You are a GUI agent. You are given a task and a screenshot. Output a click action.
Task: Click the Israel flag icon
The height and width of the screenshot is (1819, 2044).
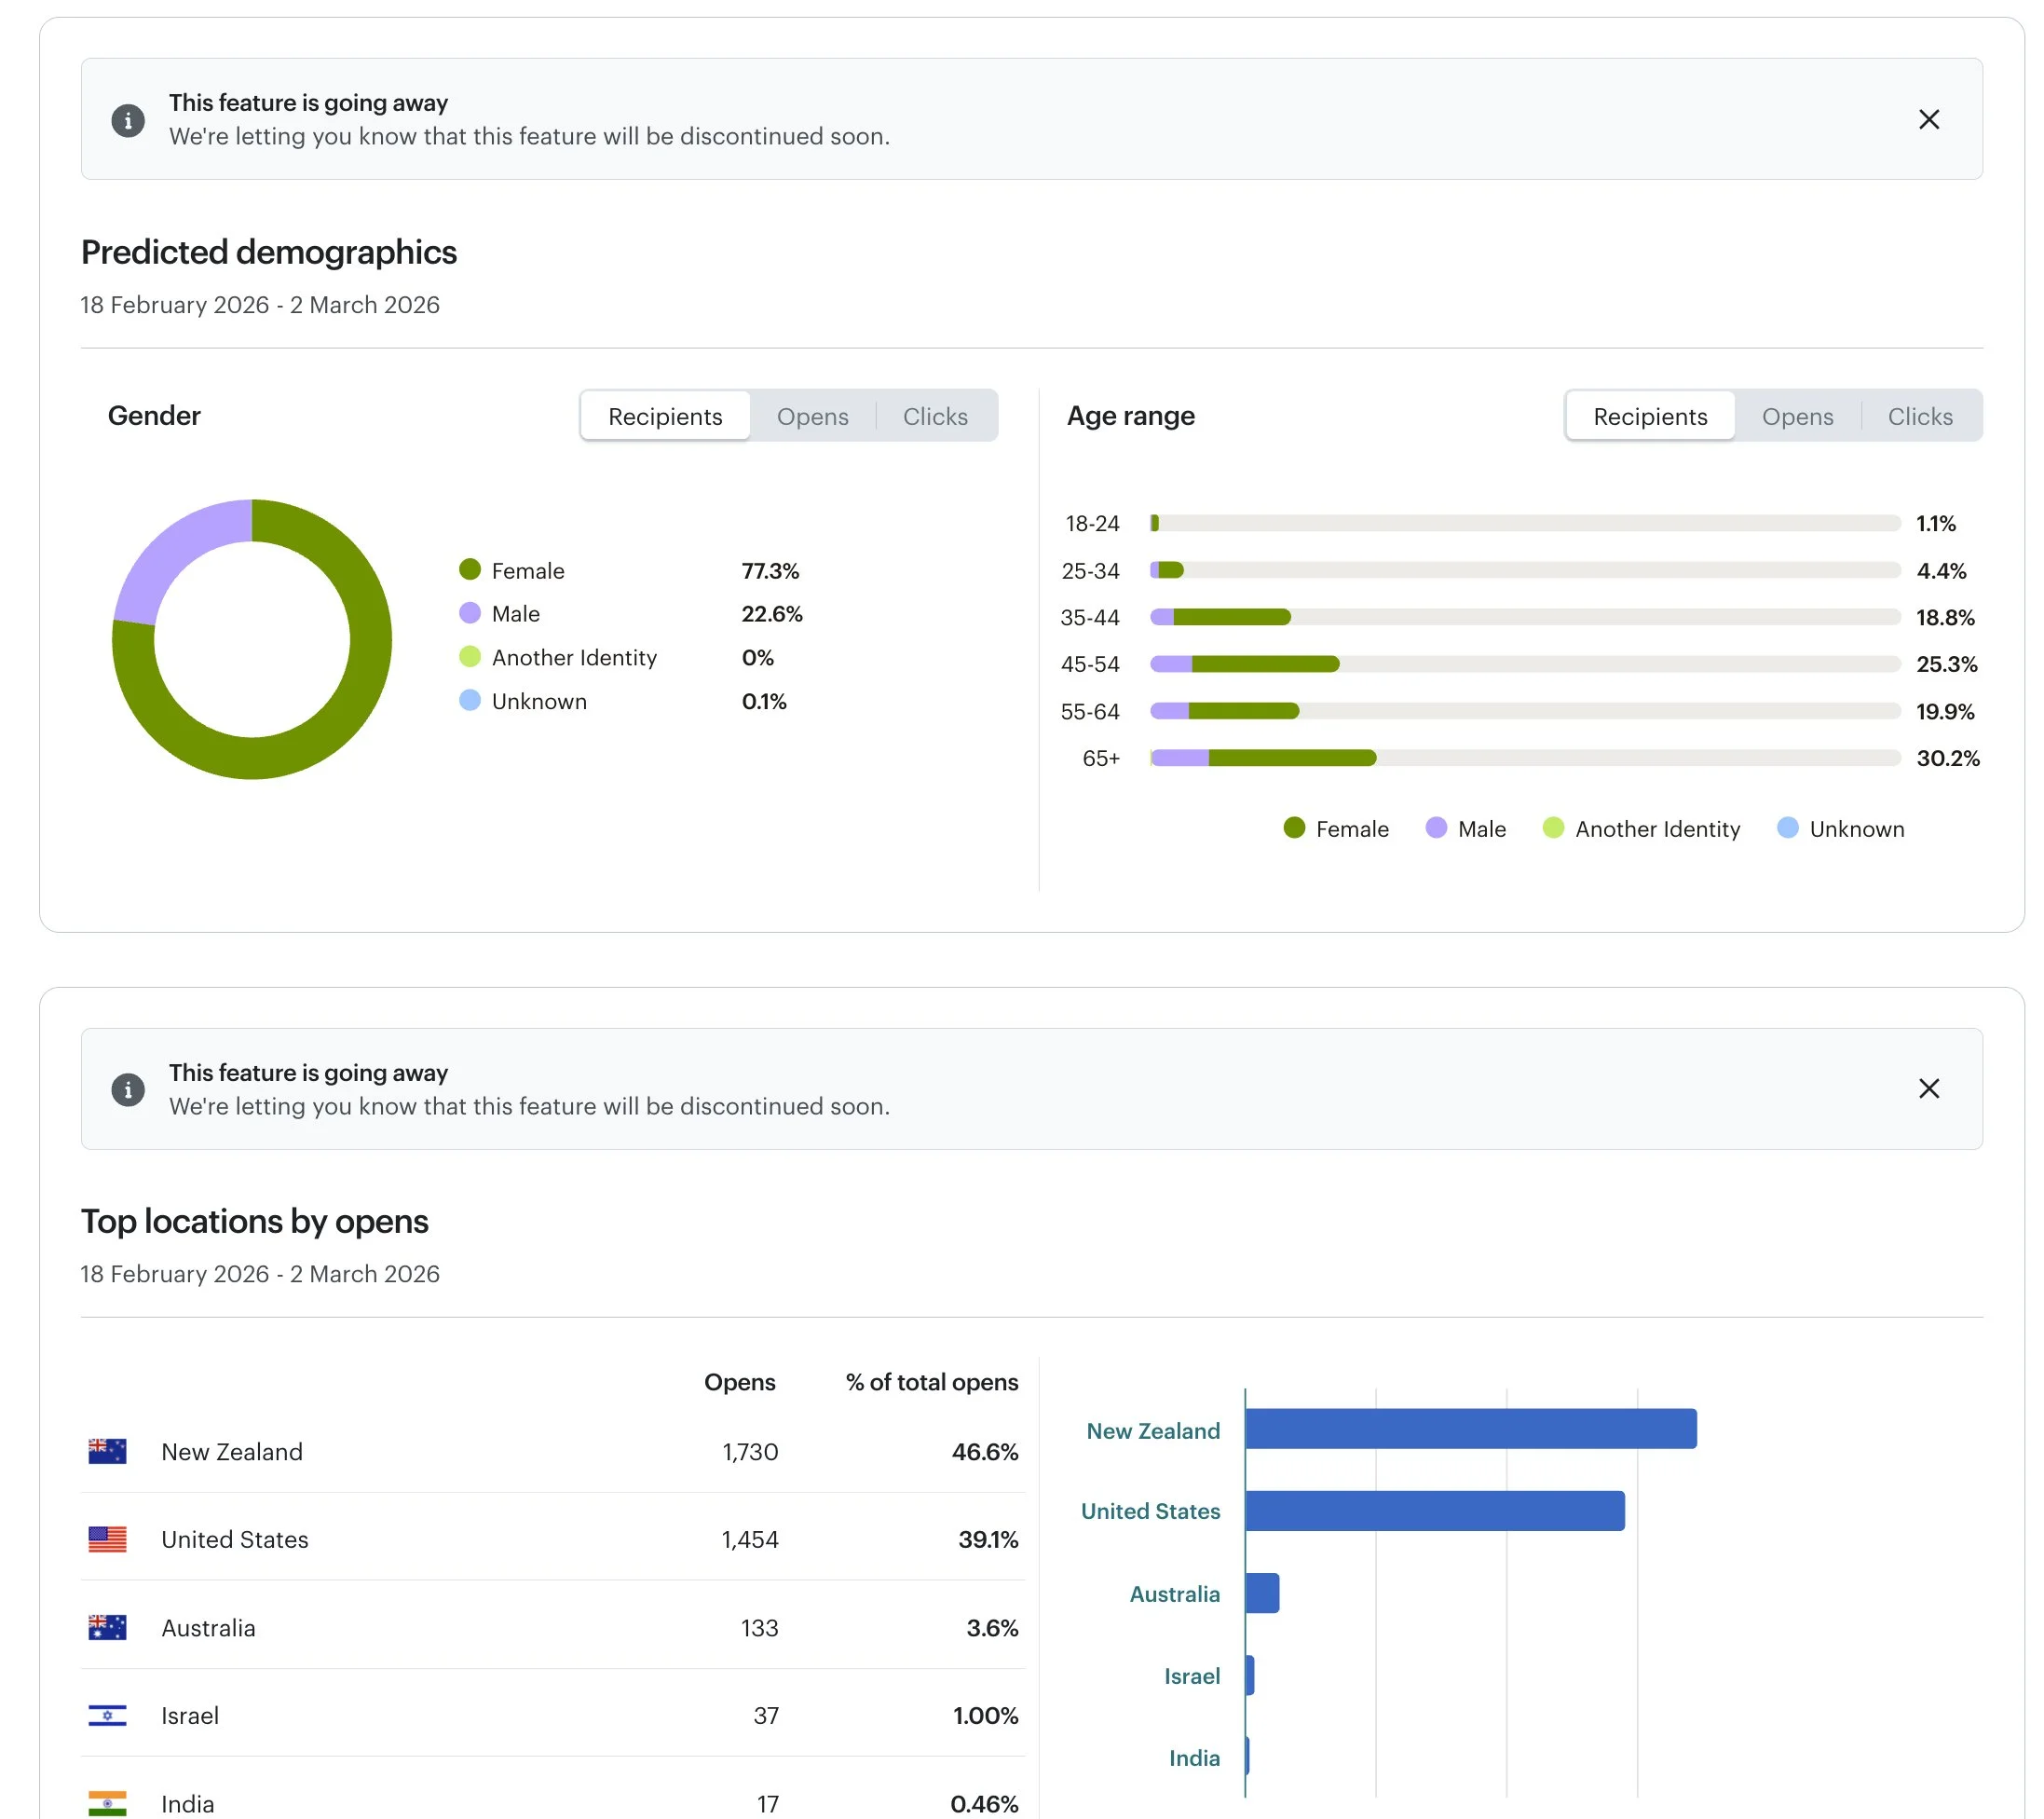(x=107, y=1715)
